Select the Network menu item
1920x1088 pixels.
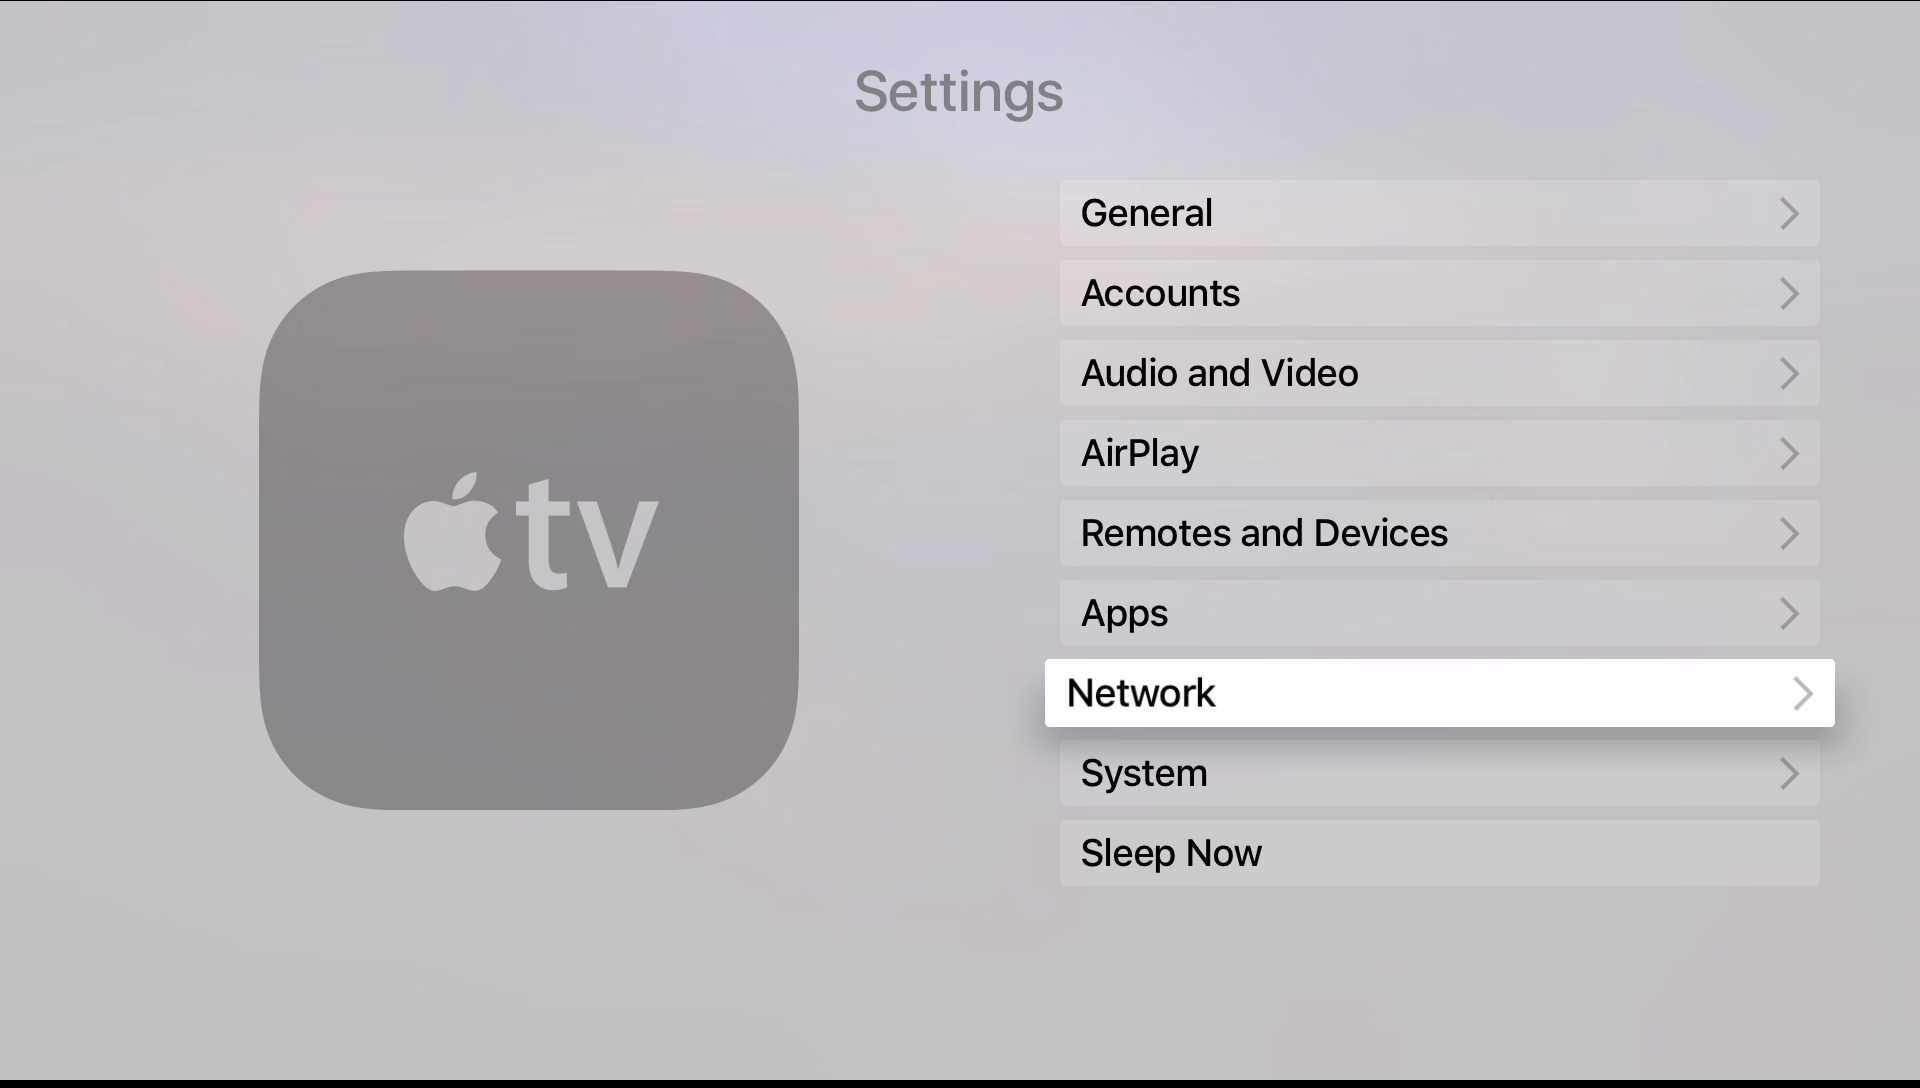click(x=1440, y=692)
